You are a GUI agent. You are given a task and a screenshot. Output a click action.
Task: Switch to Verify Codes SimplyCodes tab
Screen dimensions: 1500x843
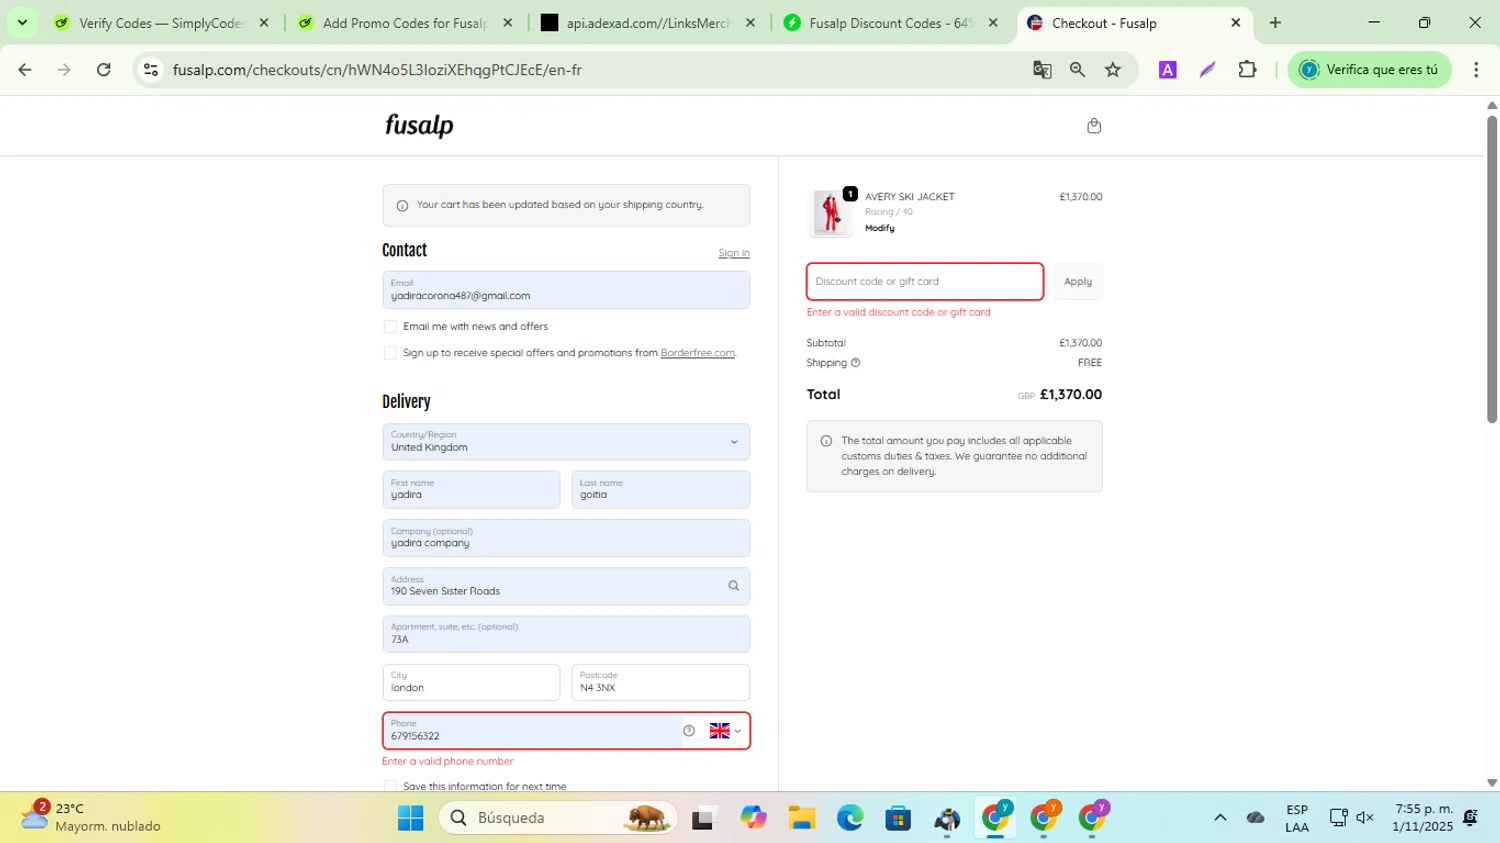pos(162,23)
